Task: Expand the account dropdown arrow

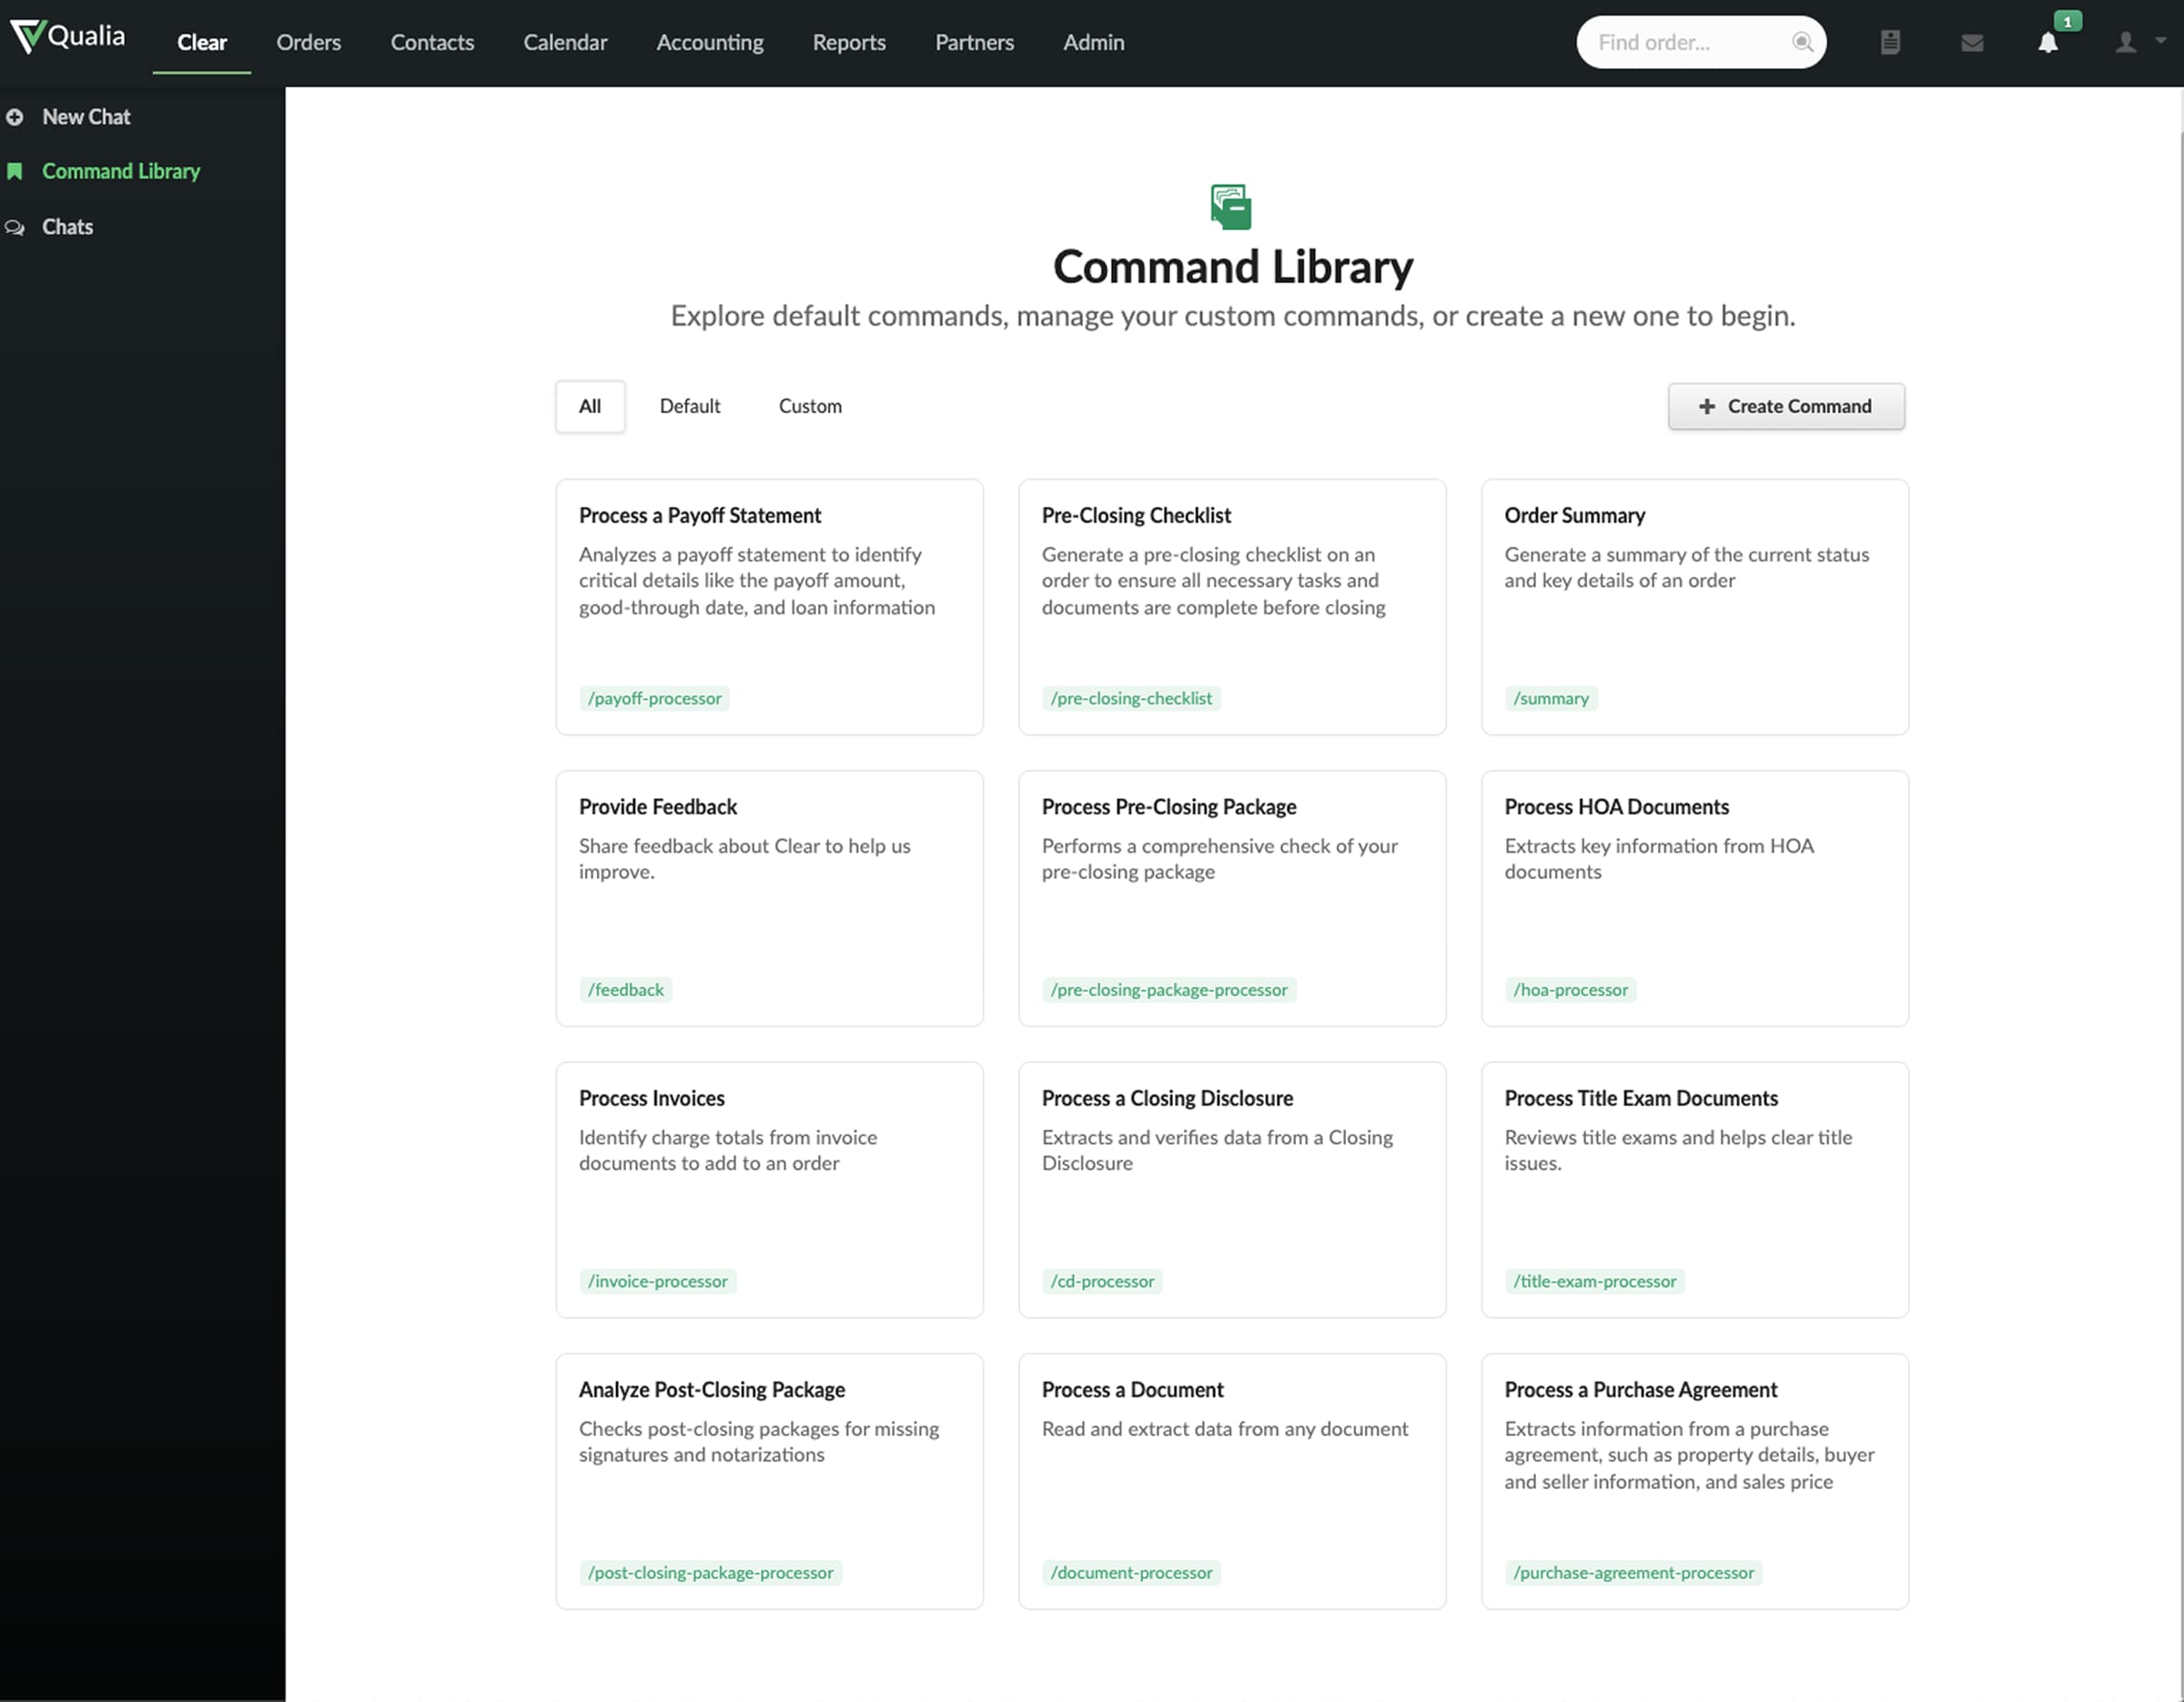Action: 2160,42
